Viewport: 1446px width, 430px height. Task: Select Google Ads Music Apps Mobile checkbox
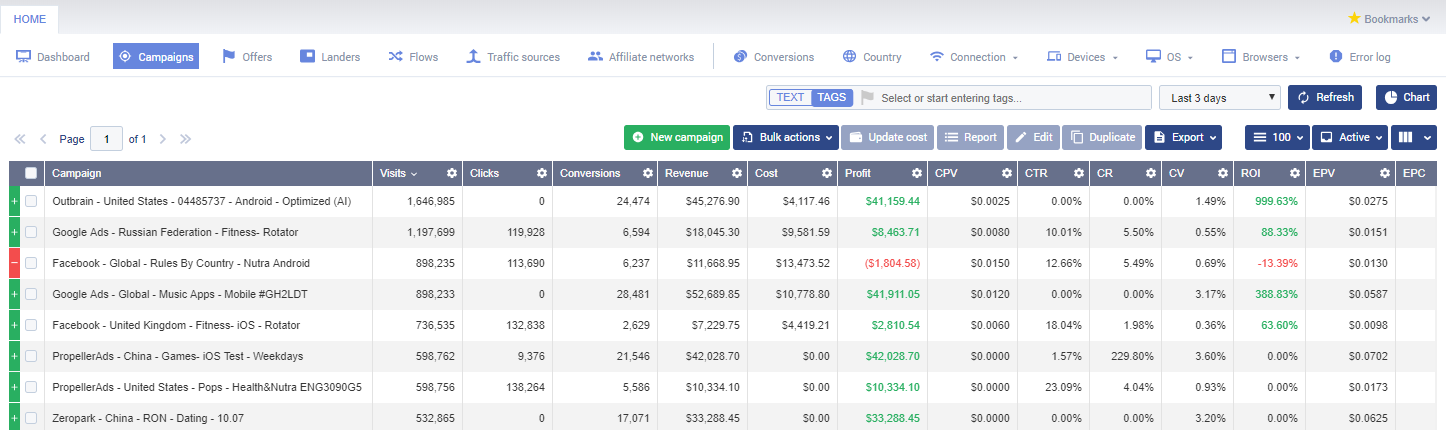(31, 294)
